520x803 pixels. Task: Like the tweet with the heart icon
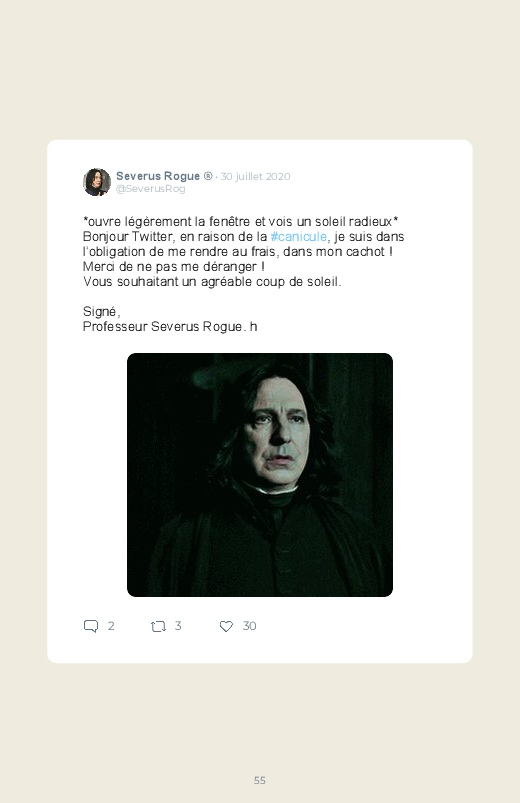click(226, 626)
